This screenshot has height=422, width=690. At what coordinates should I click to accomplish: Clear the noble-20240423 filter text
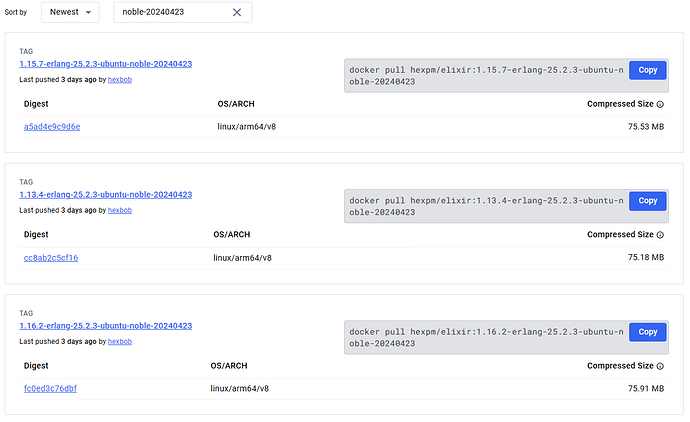(237, 12)
